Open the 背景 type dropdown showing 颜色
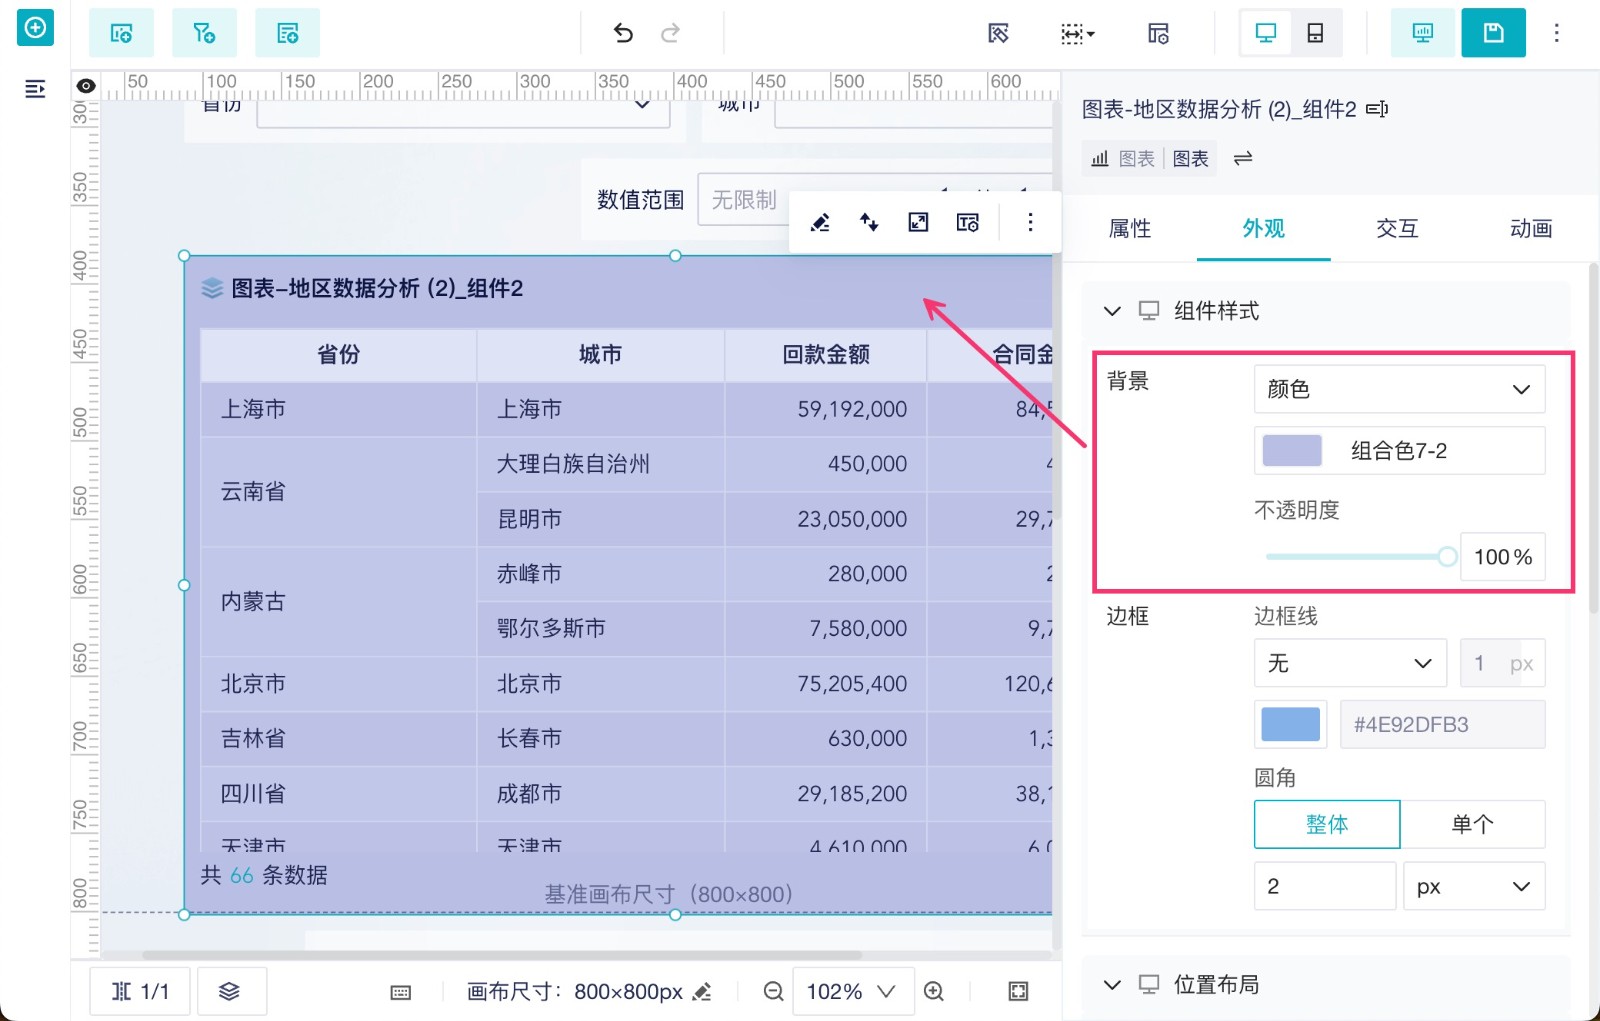The width and height of the screenshot is (1600, 1021). pos(1399,389)
